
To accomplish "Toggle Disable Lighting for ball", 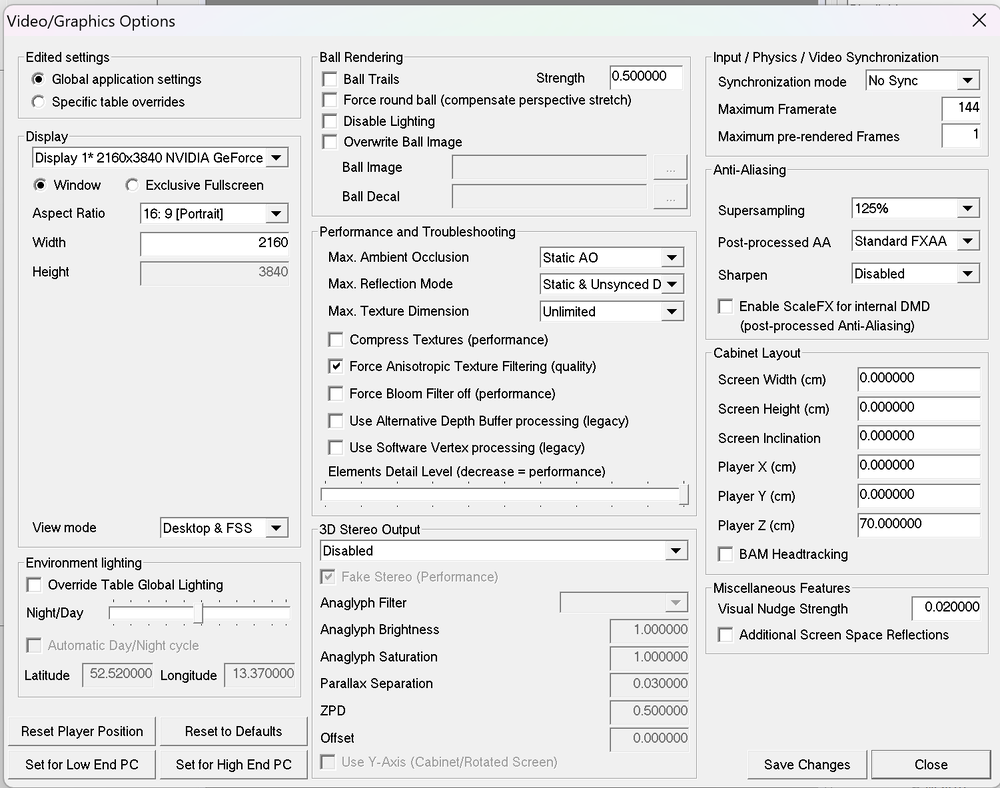I will pyautogui.click(x=330, y=121).
